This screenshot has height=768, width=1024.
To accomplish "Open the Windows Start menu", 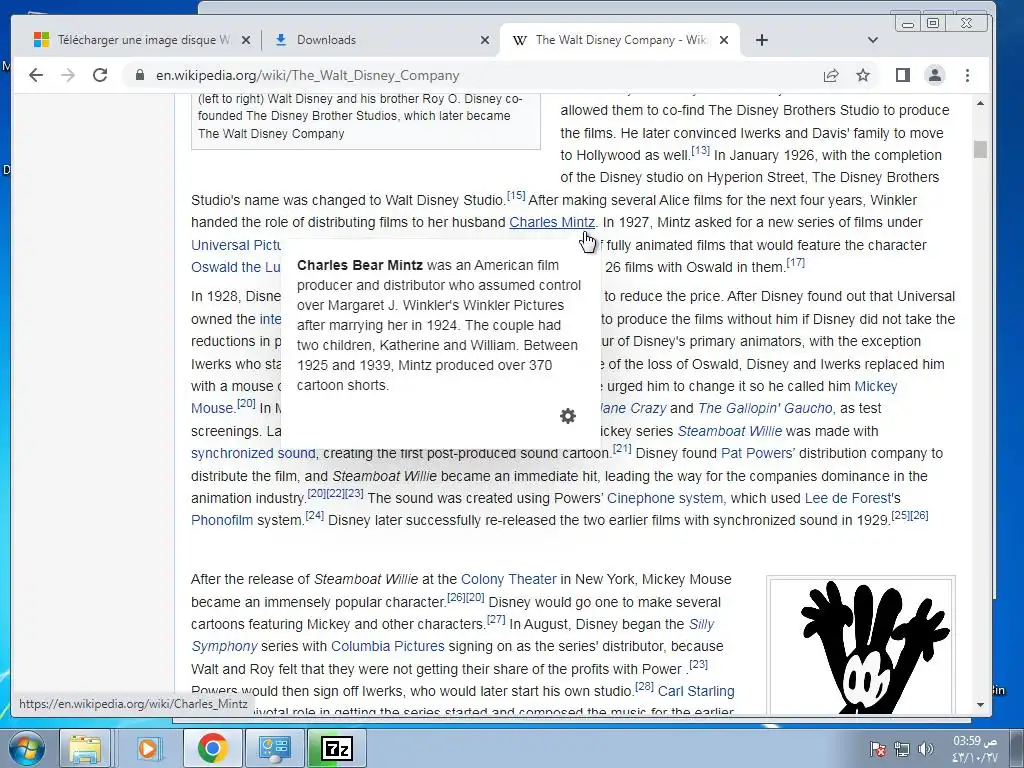I will (25, 748).
